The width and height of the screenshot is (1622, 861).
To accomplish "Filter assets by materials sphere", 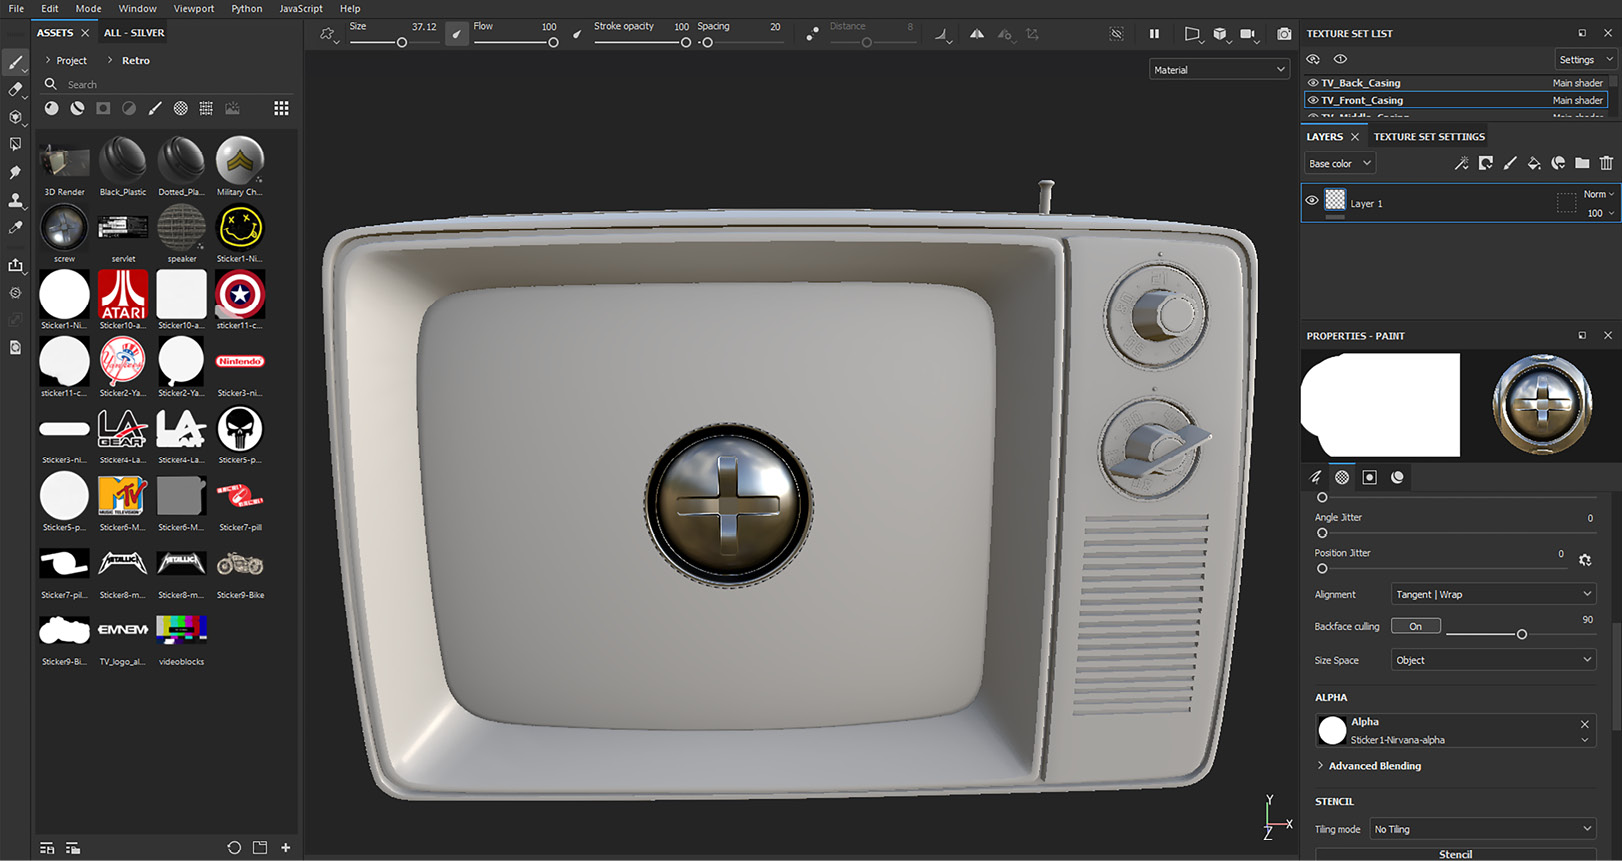I will [x=51, y=108].
